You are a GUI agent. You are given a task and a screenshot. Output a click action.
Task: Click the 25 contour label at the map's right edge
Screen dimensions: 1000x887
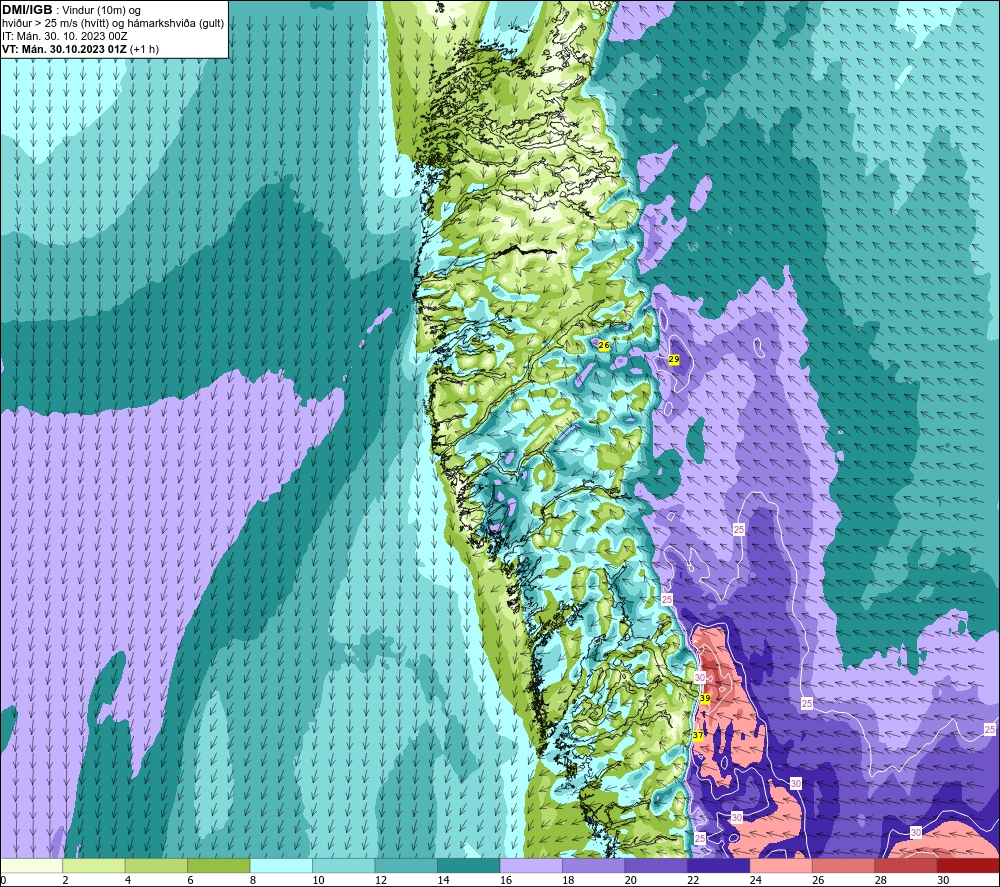pyautogui.click(x=990, y=729)
